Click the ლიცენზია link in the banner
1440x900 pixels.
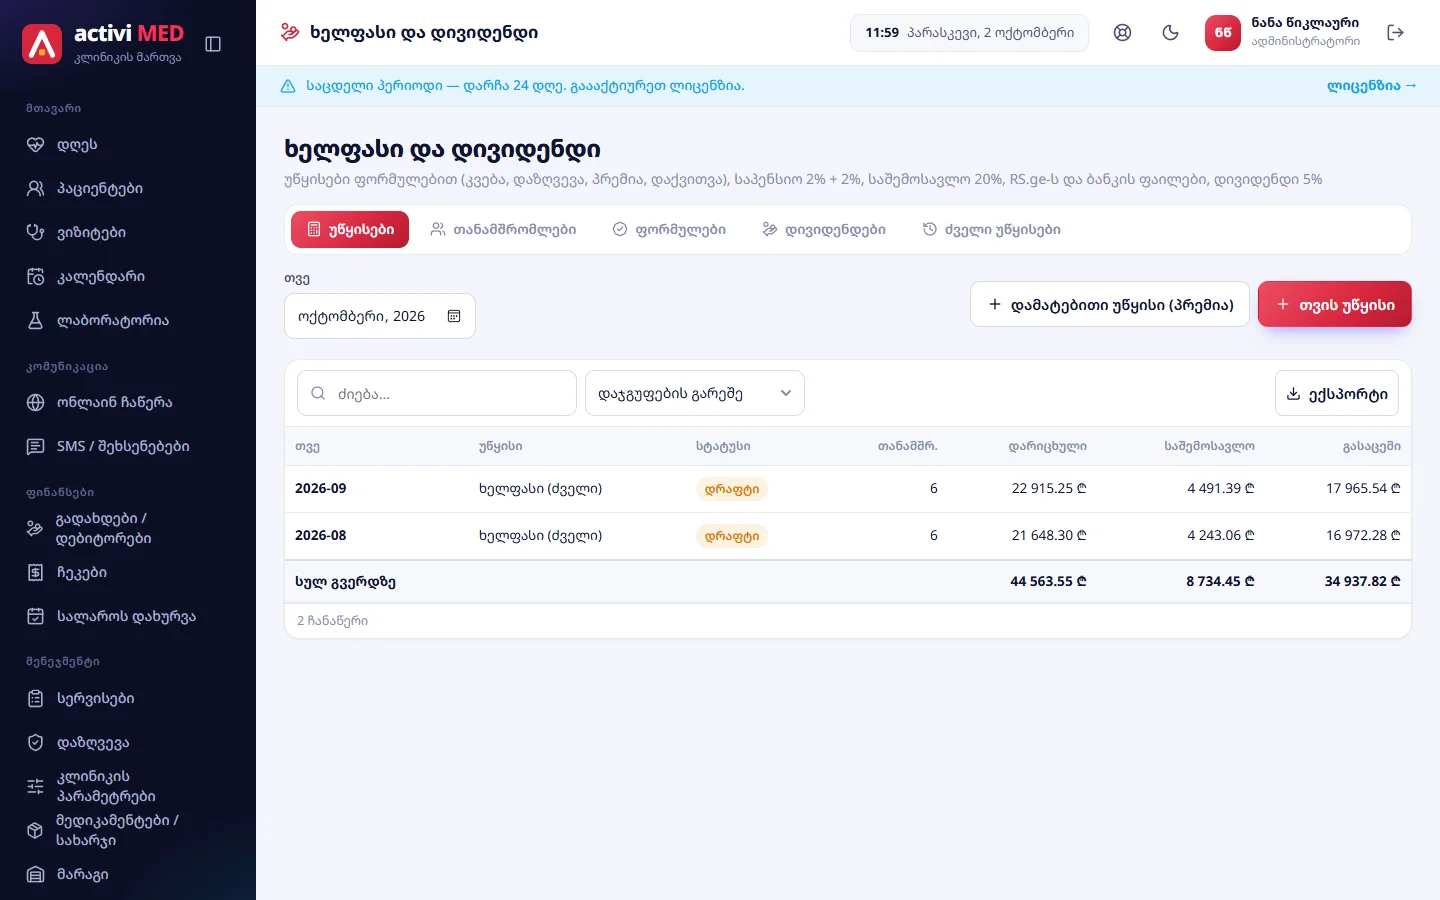[1371, 86]
